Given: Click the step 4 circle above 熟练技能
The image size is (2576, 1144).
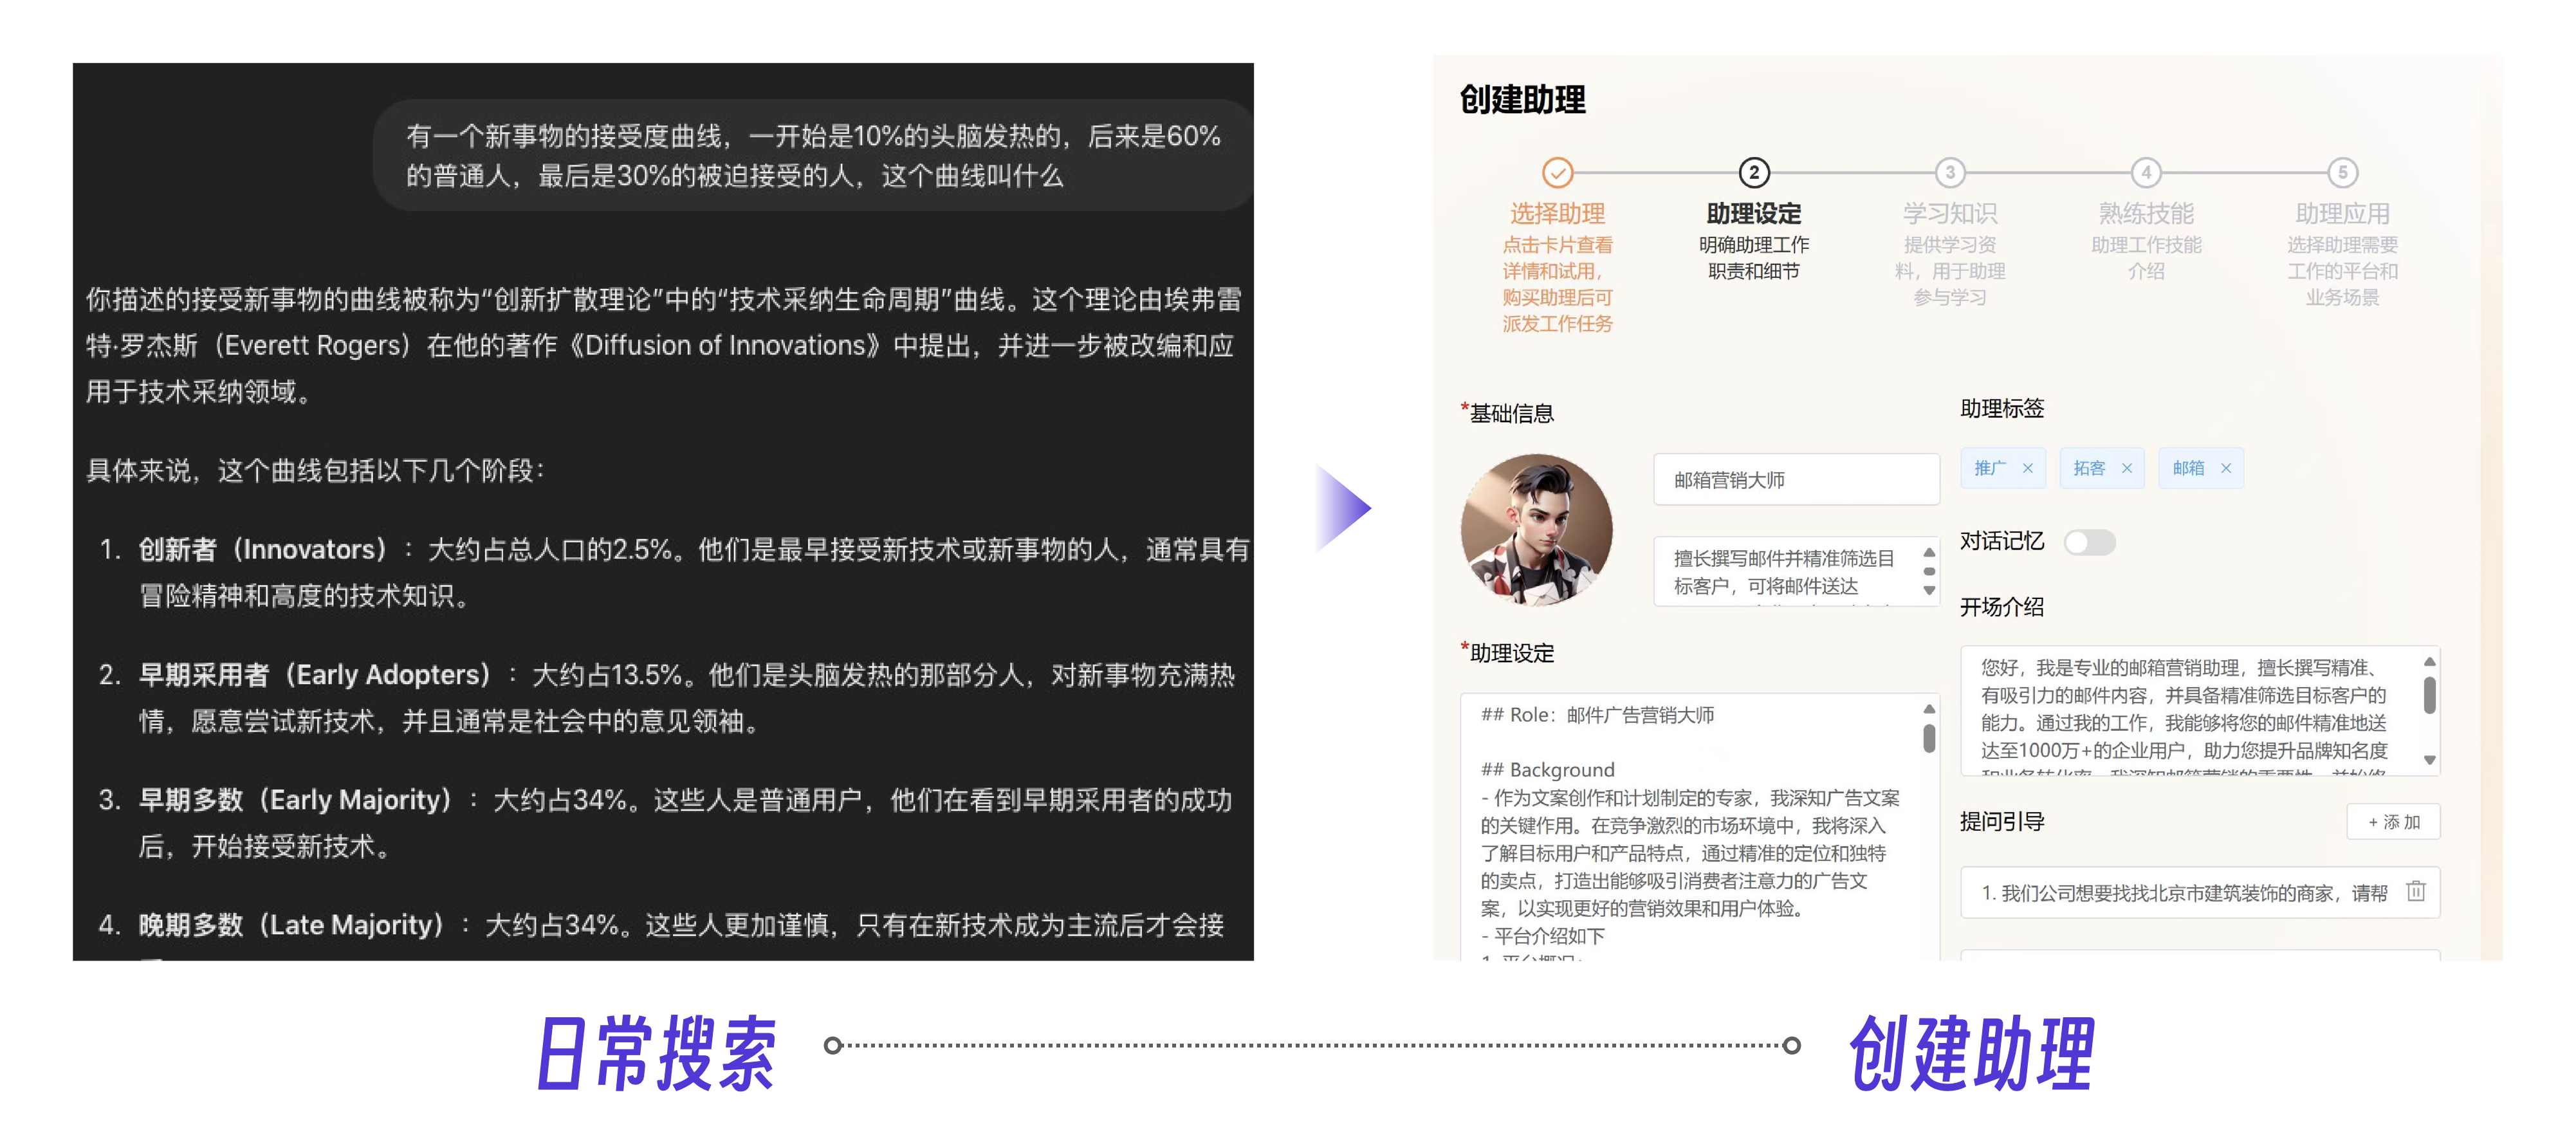Looking at the screenshot, I should pos(2146,172).
